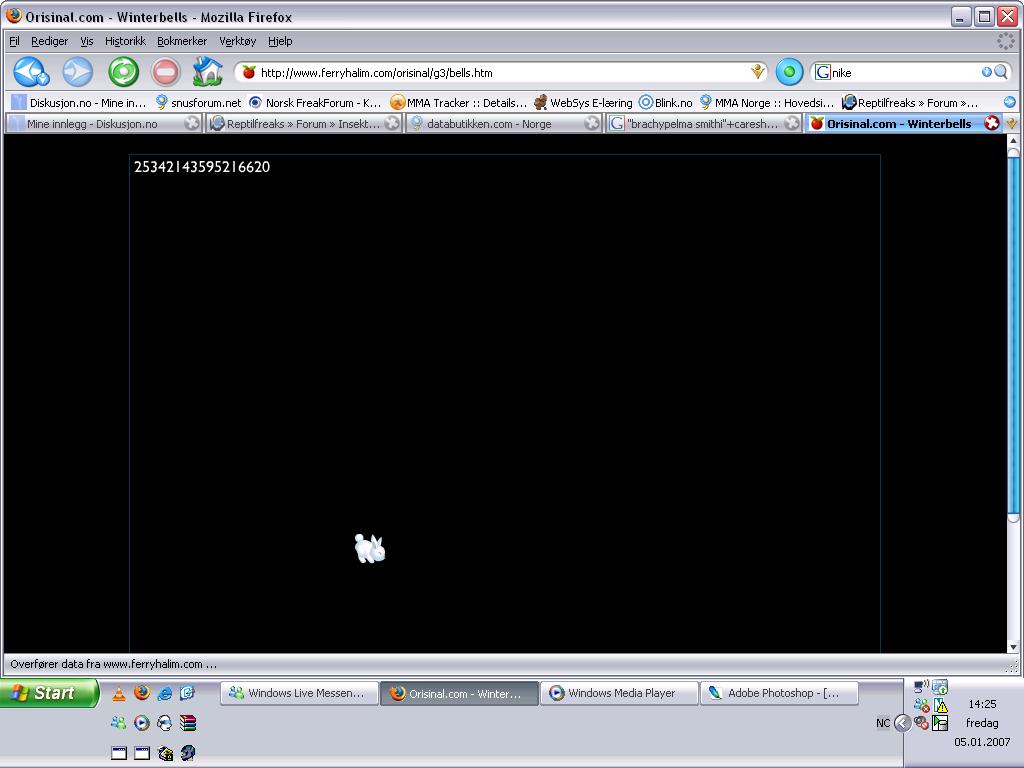This screenshot has width=1024, height=768.
Task: Launch Firefox from quick launch
Action: pyautogui.click(x=142, y=692)
